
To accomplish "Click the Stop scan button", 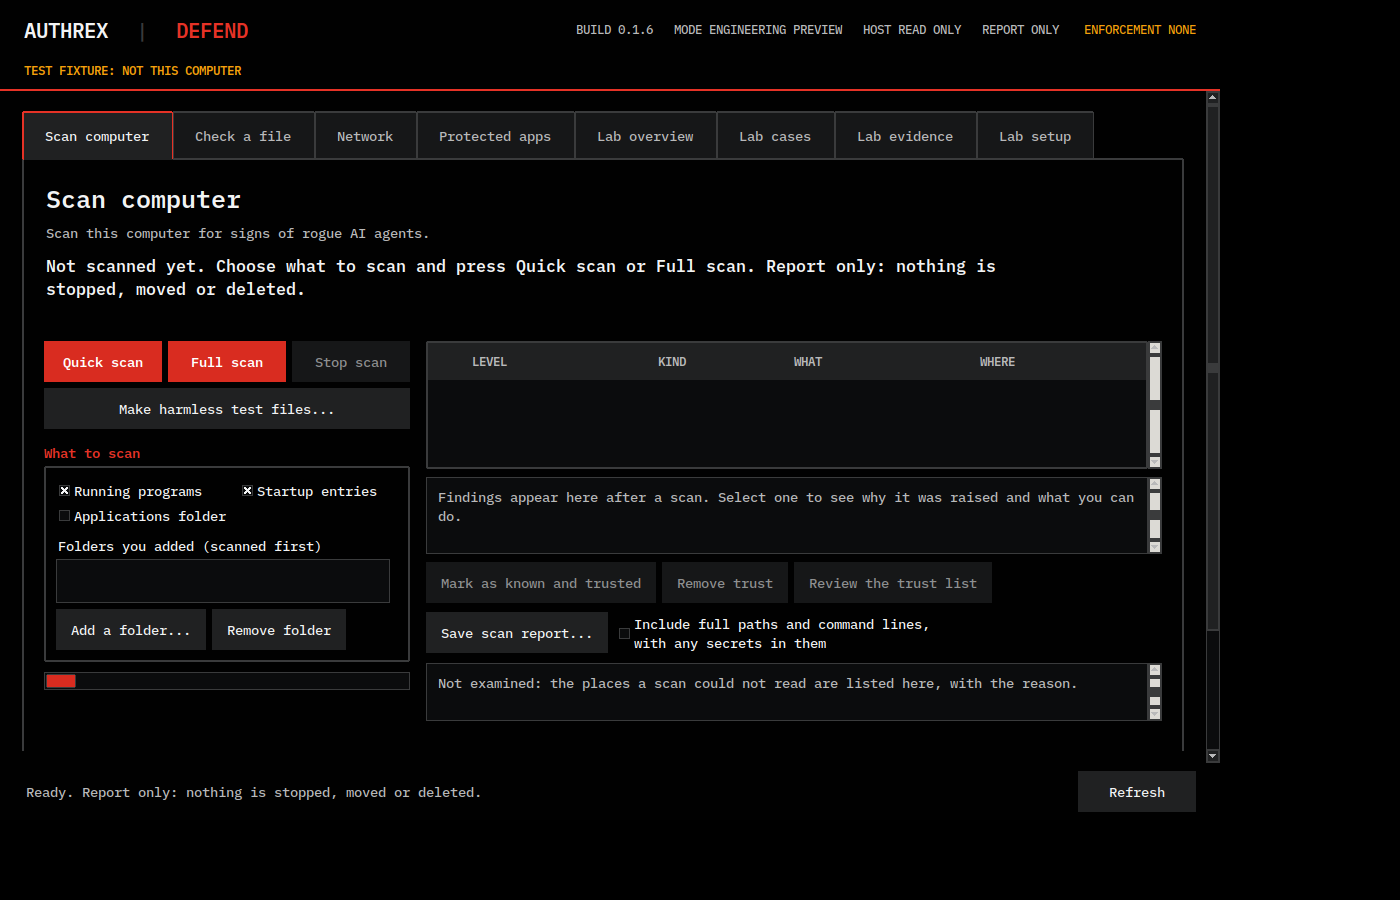I will [351, 362].
